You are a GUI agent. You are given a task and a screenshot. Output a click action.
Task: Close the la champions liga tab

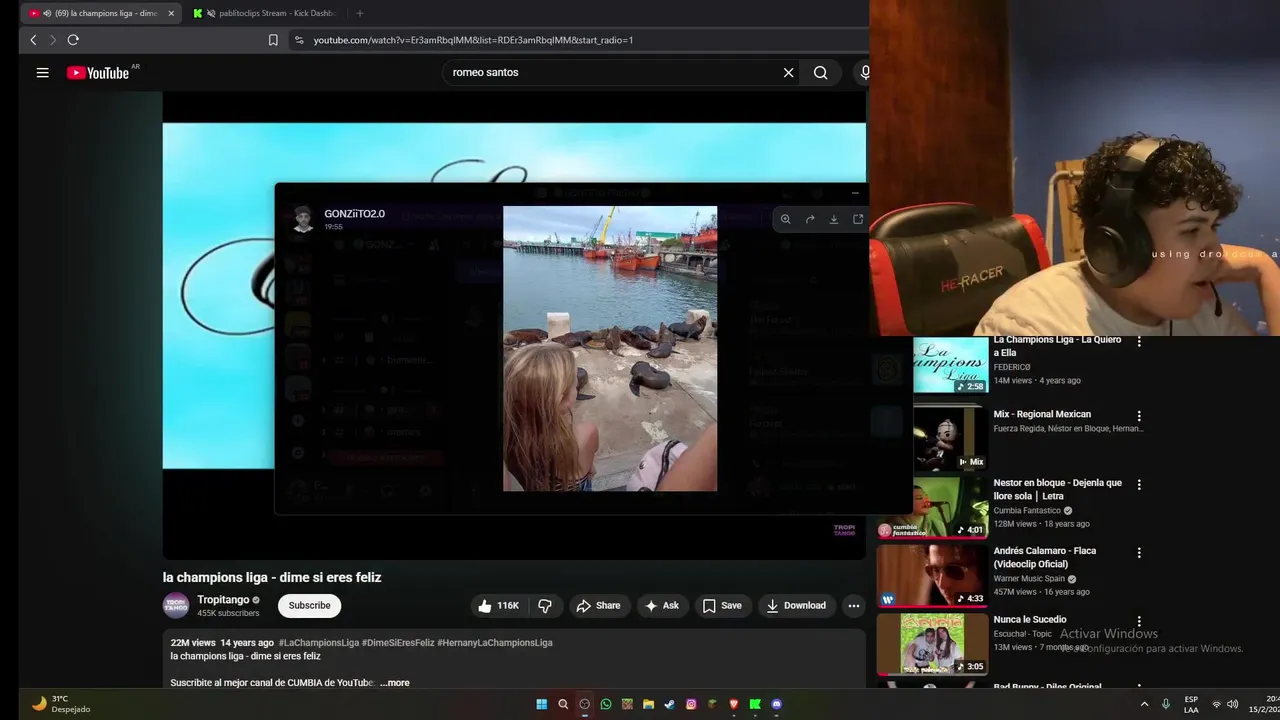pos(171,13)
